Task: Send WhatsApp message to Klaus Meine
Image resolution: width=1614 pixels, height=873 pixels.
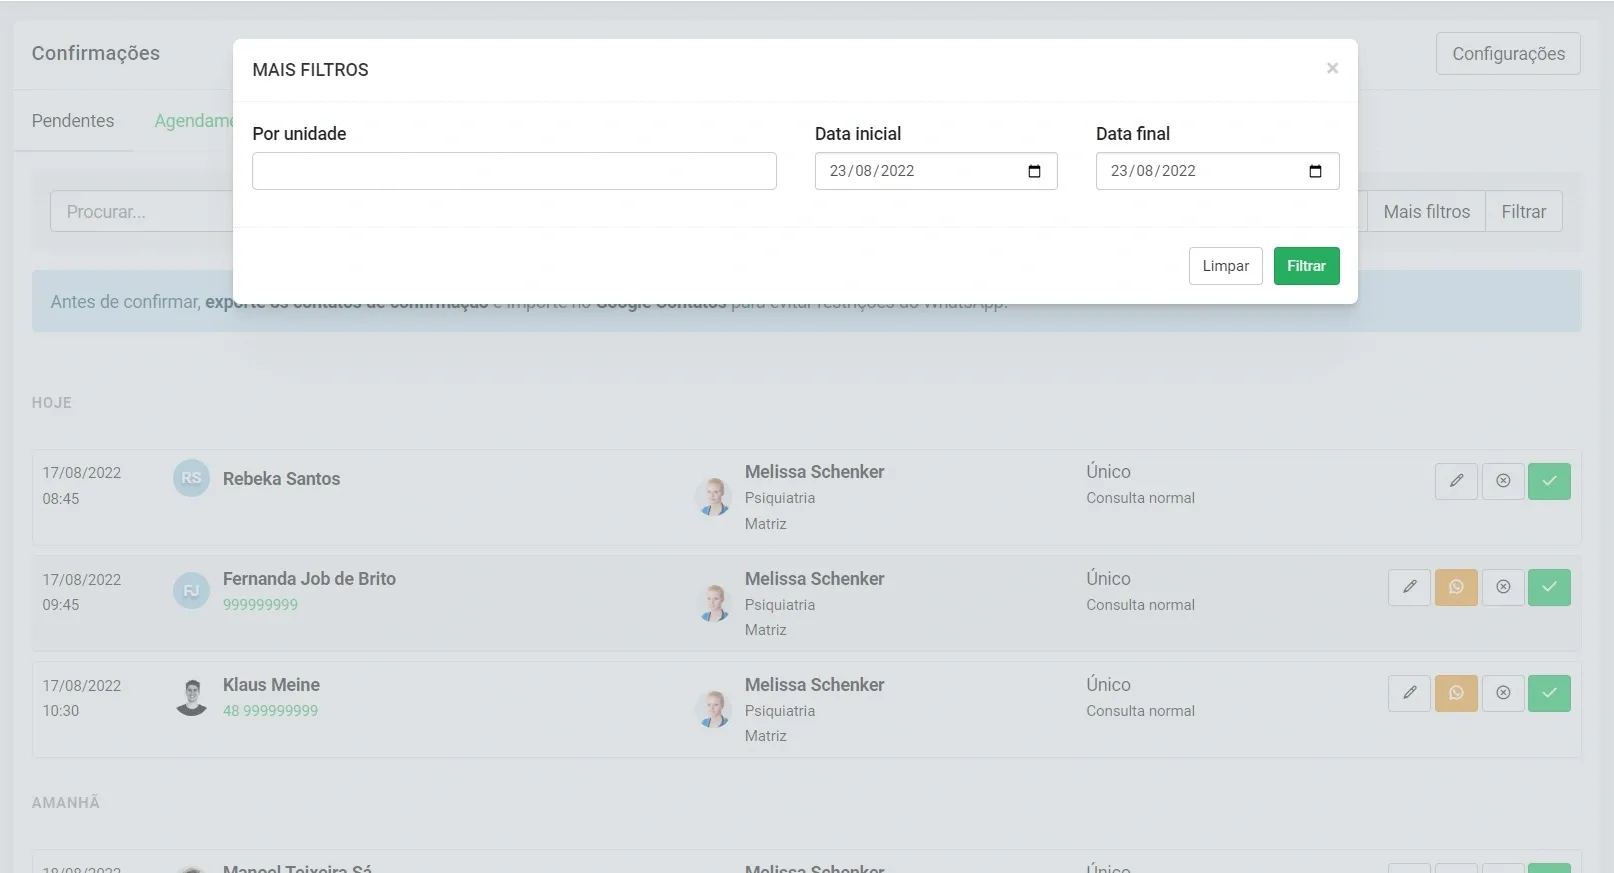Action: [1456, 693]
